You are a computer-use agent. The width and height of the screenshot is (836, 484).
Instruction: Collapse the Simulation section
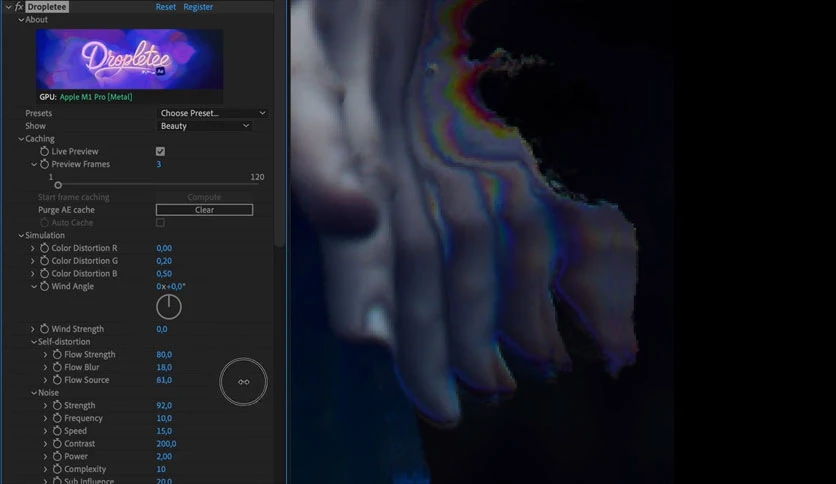(21, 235)
